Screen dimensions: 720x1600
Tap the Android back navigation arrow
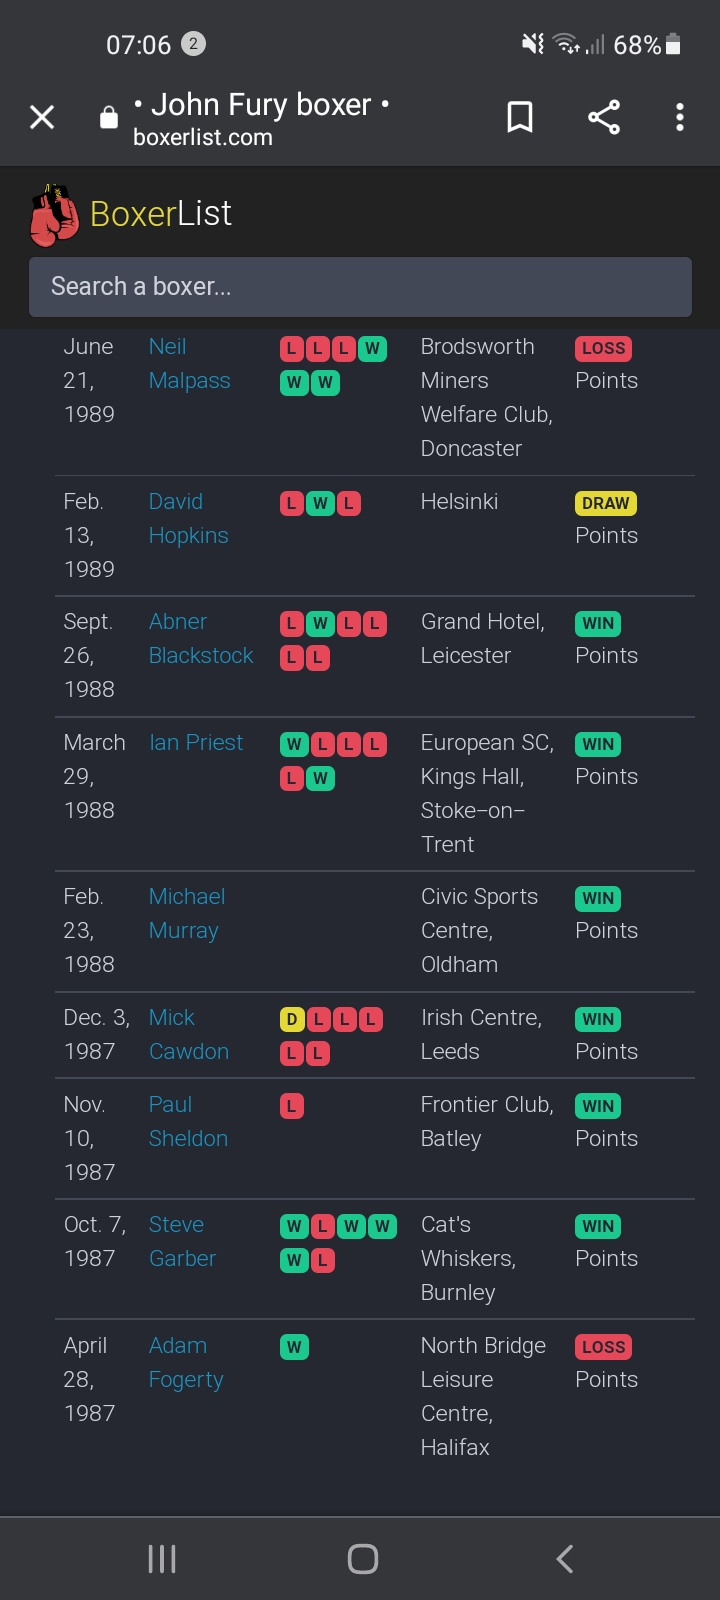point(565,1558)
